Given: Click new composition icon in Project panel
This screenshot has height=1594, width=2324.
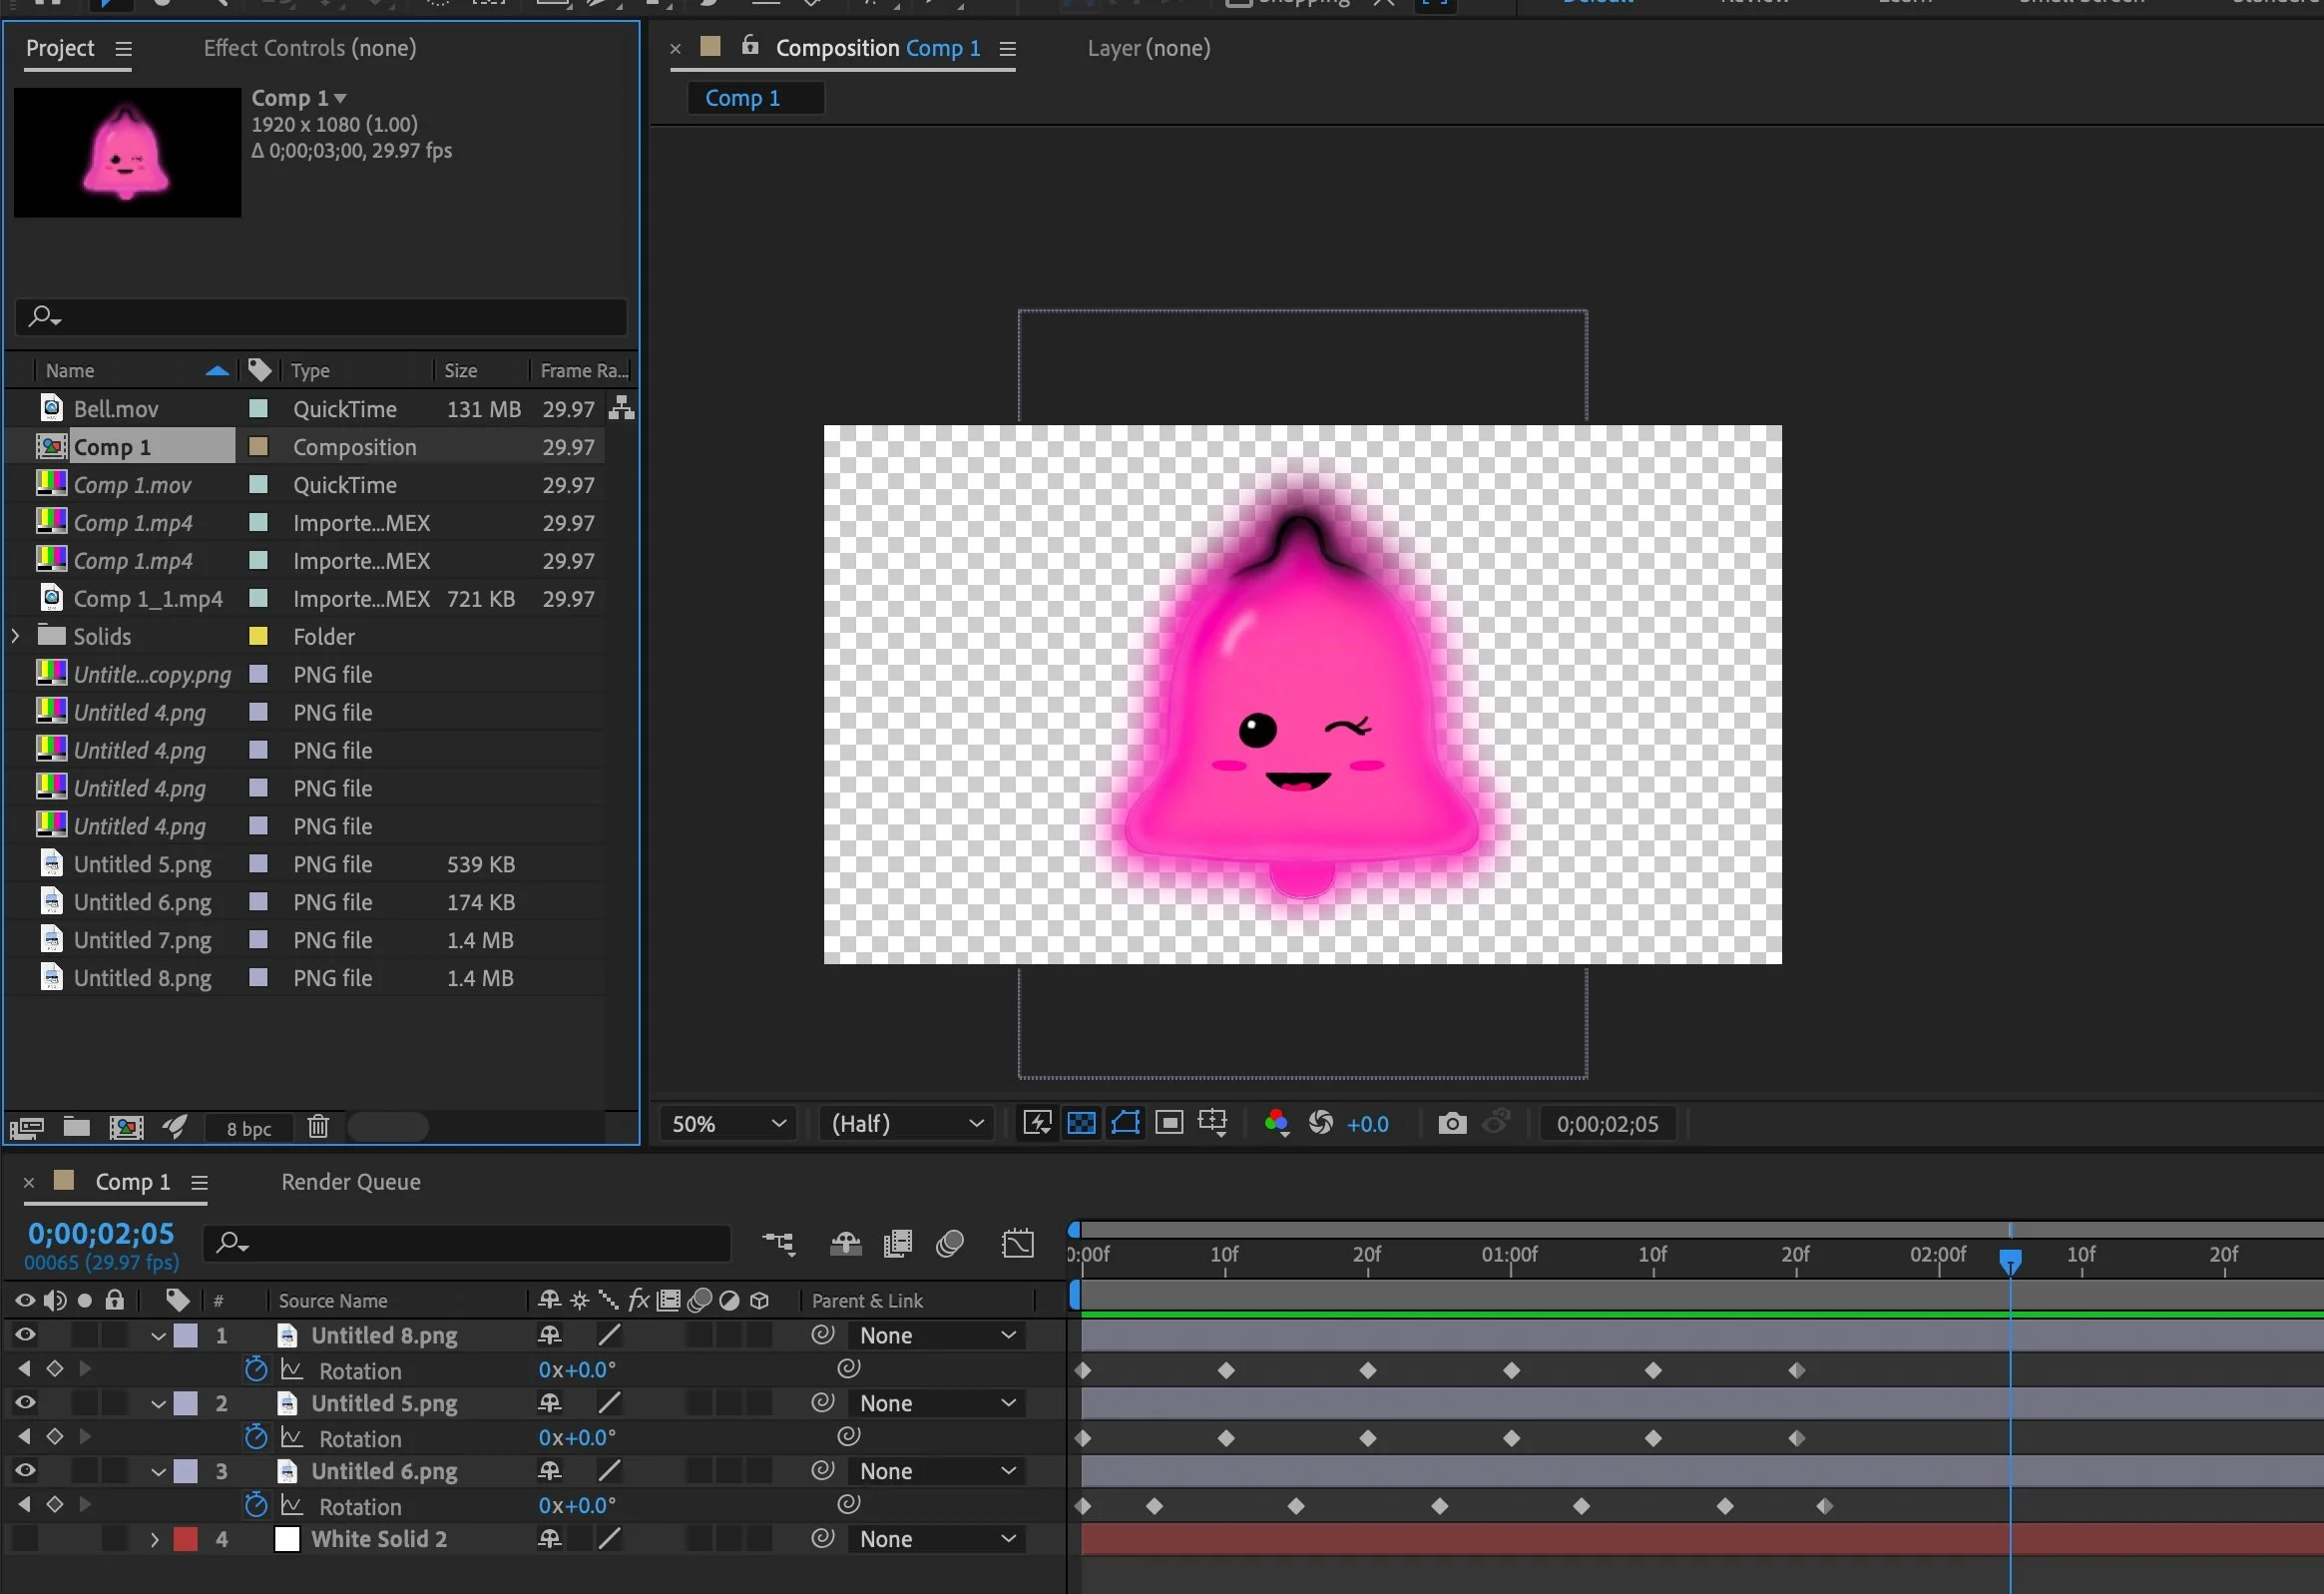Looking at the screenshot, I should point(126,1127).
